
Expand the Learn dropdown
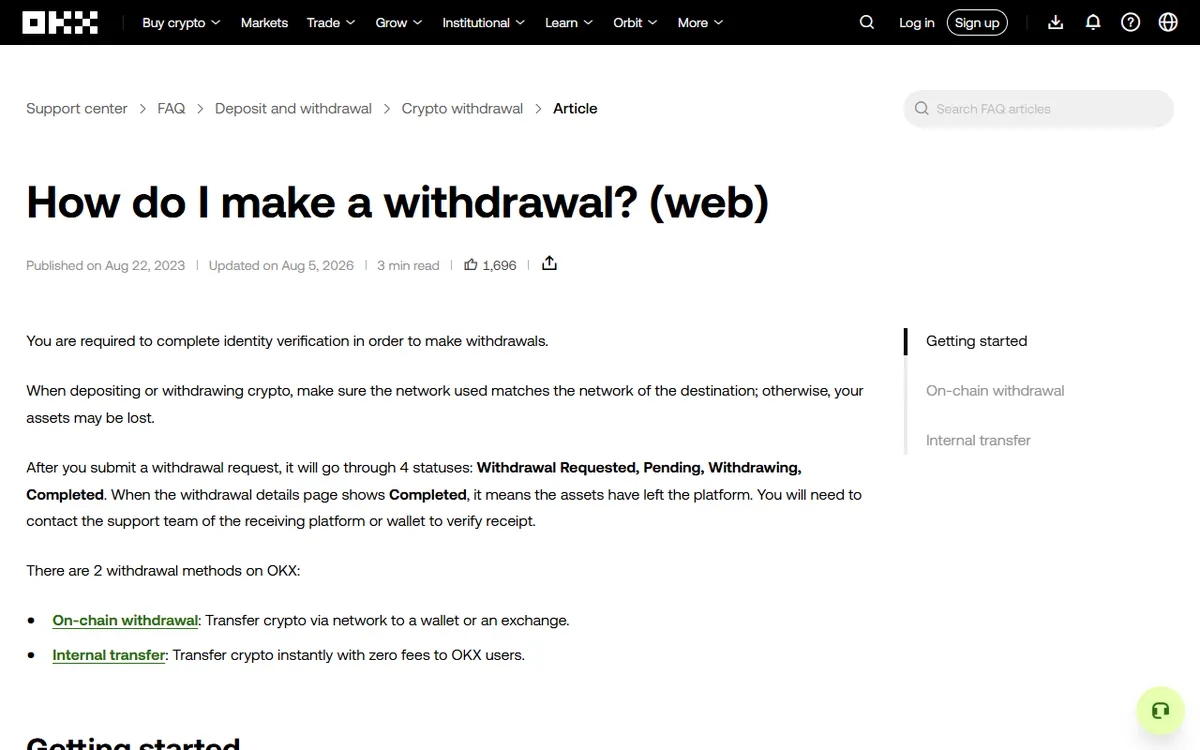tap(569, 22)
